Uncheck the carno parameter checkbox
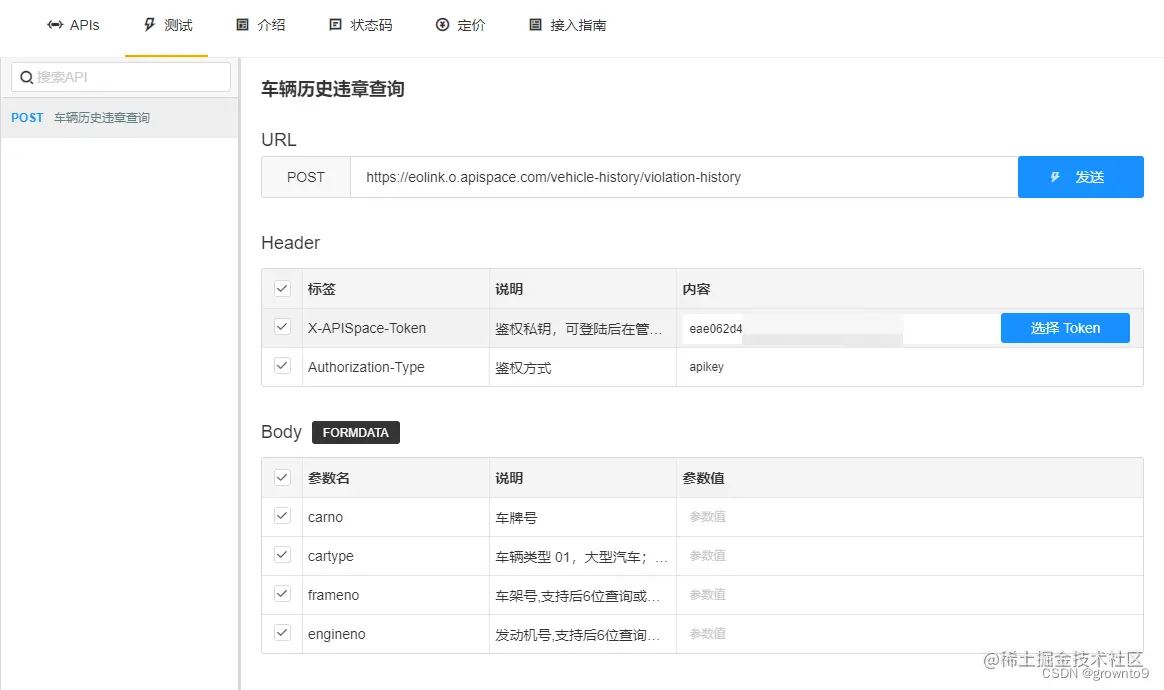1164x690 pixels. click(282, 515)
